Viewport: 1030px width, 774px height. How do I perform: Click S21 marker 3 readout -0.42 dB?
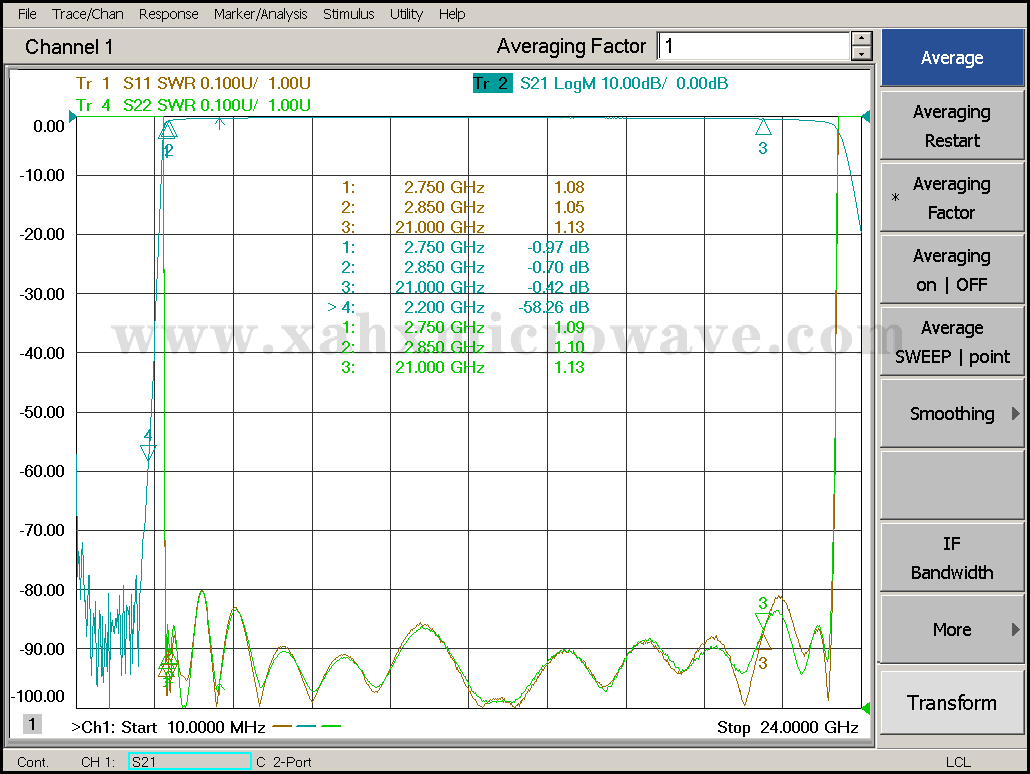click(558, 287)
